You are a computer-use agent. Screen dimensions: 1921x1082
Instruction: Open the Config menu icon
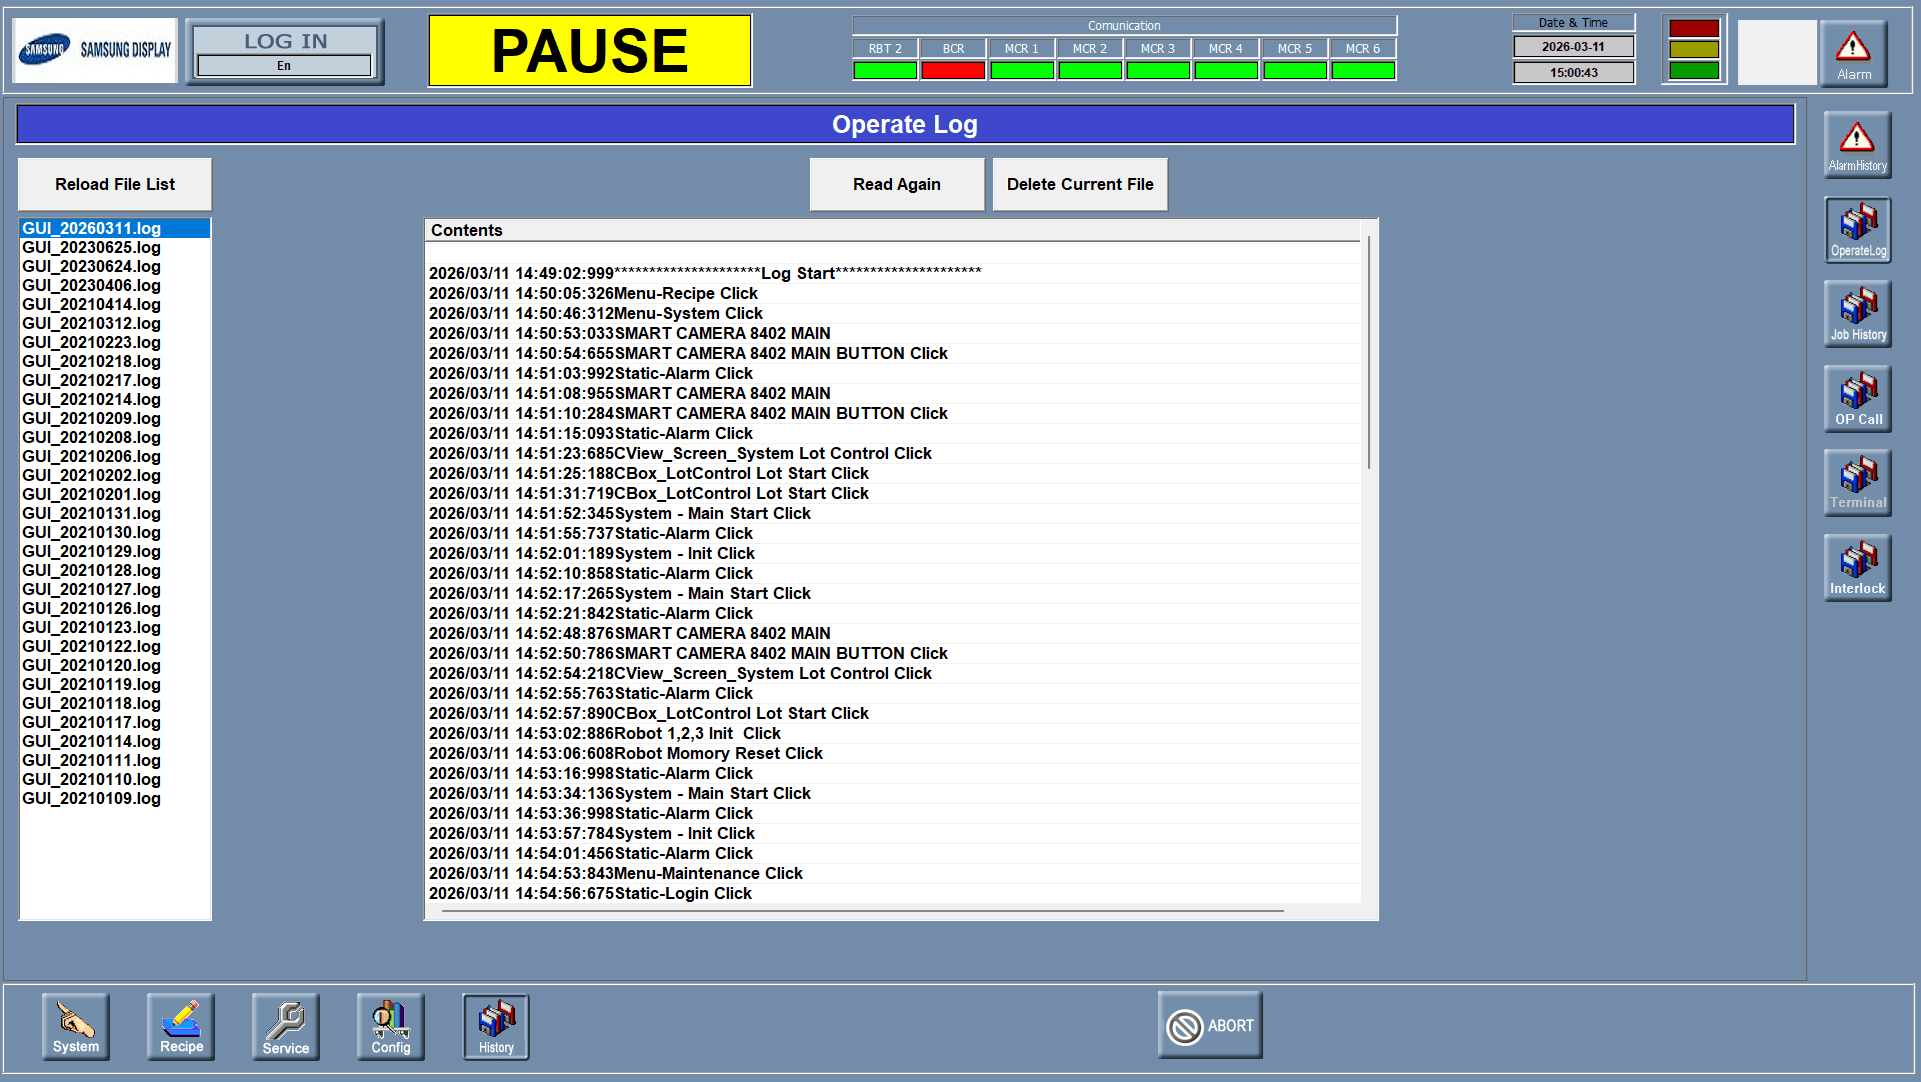(391, 1027)
